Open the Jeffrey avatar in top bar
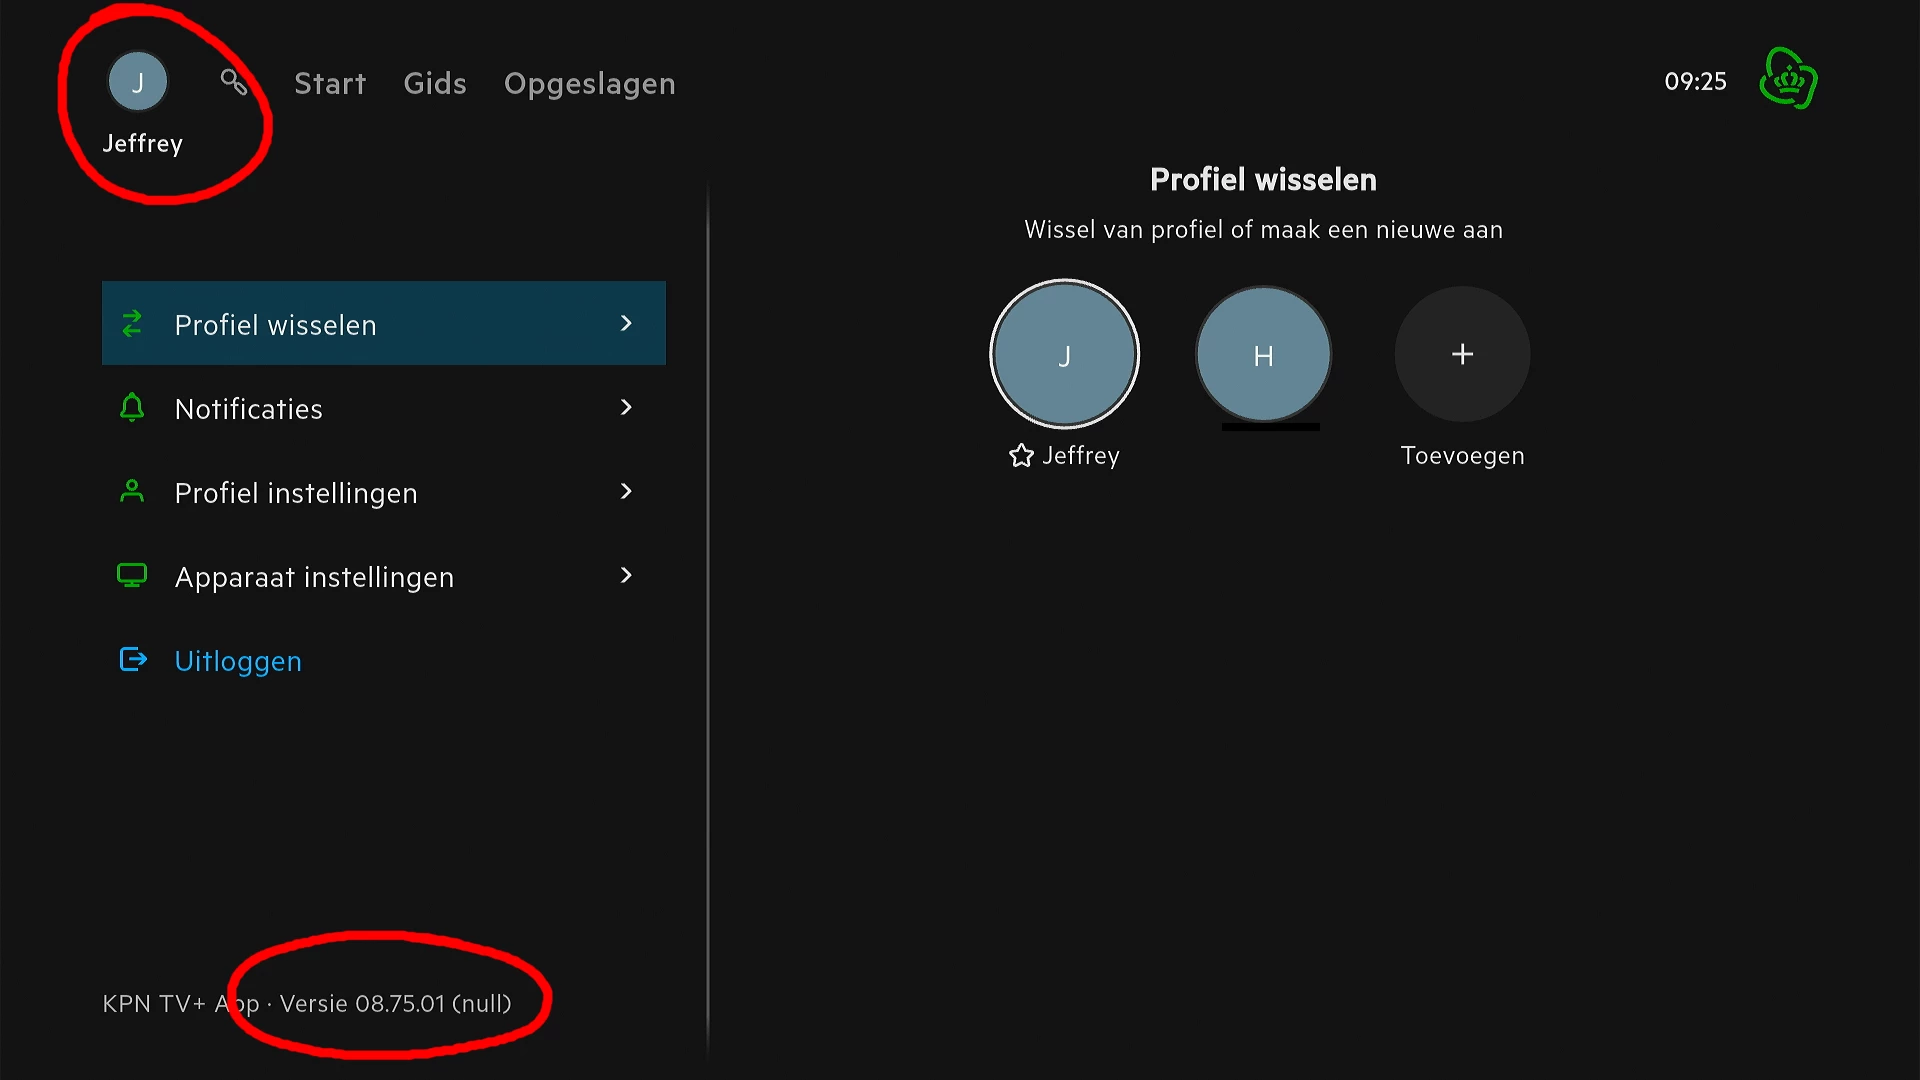Viewport: 1920px width, 1080px height. click(x=138, y=82)
